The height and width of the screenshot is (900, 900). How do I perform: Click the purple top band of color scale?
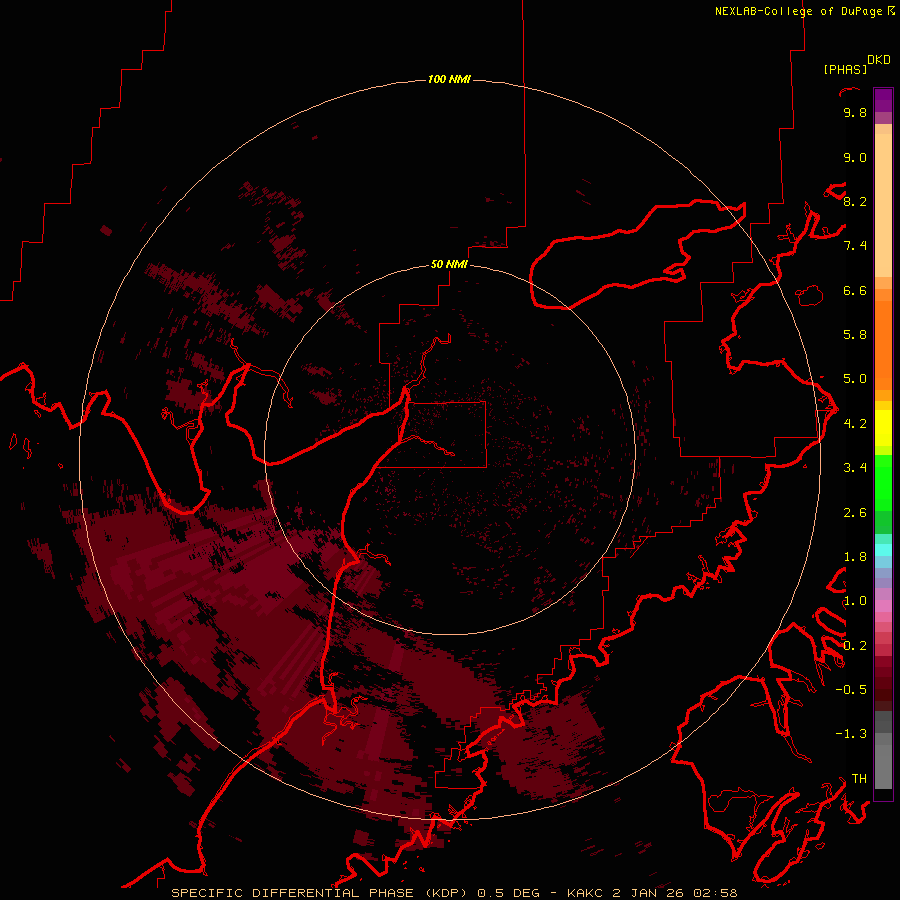point(883,100)
